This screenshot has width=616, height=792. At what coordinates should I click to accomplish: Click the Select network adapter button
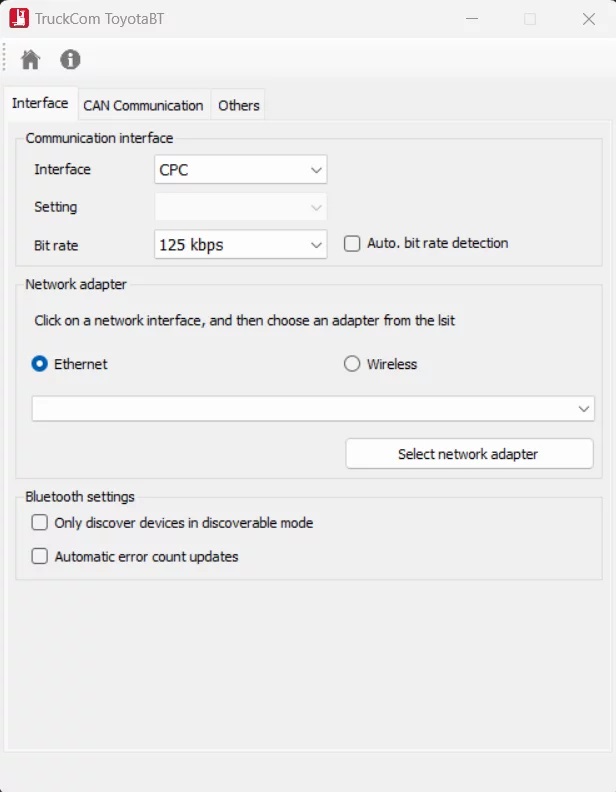(x=470, y=454)
